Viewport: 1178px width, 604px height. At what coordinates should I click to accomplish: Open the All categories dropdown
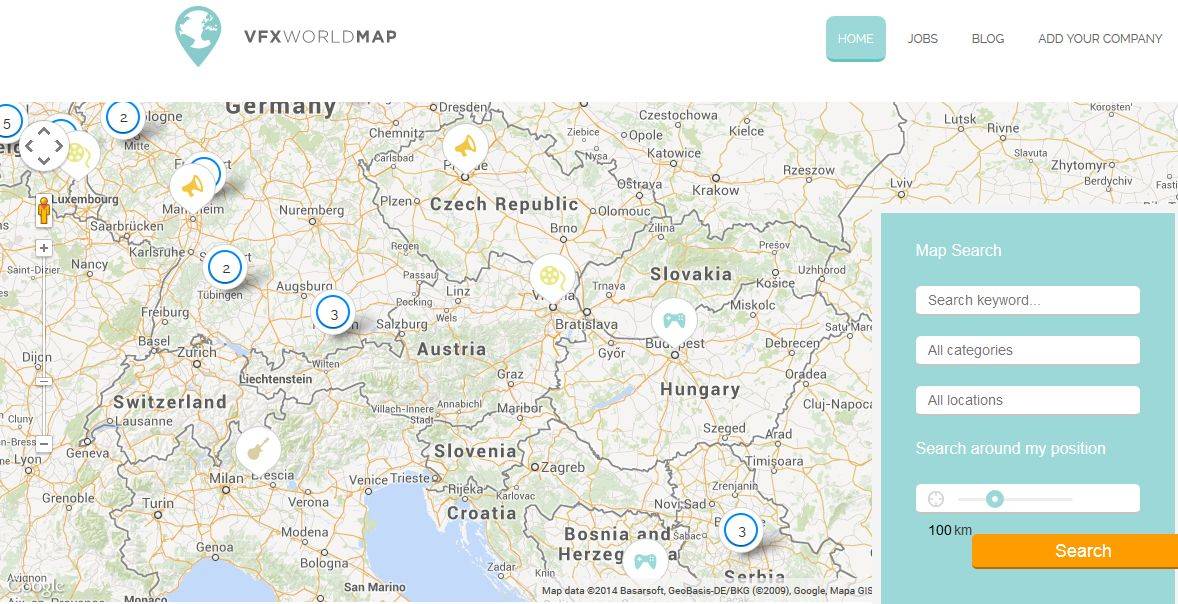(1027, 350)
